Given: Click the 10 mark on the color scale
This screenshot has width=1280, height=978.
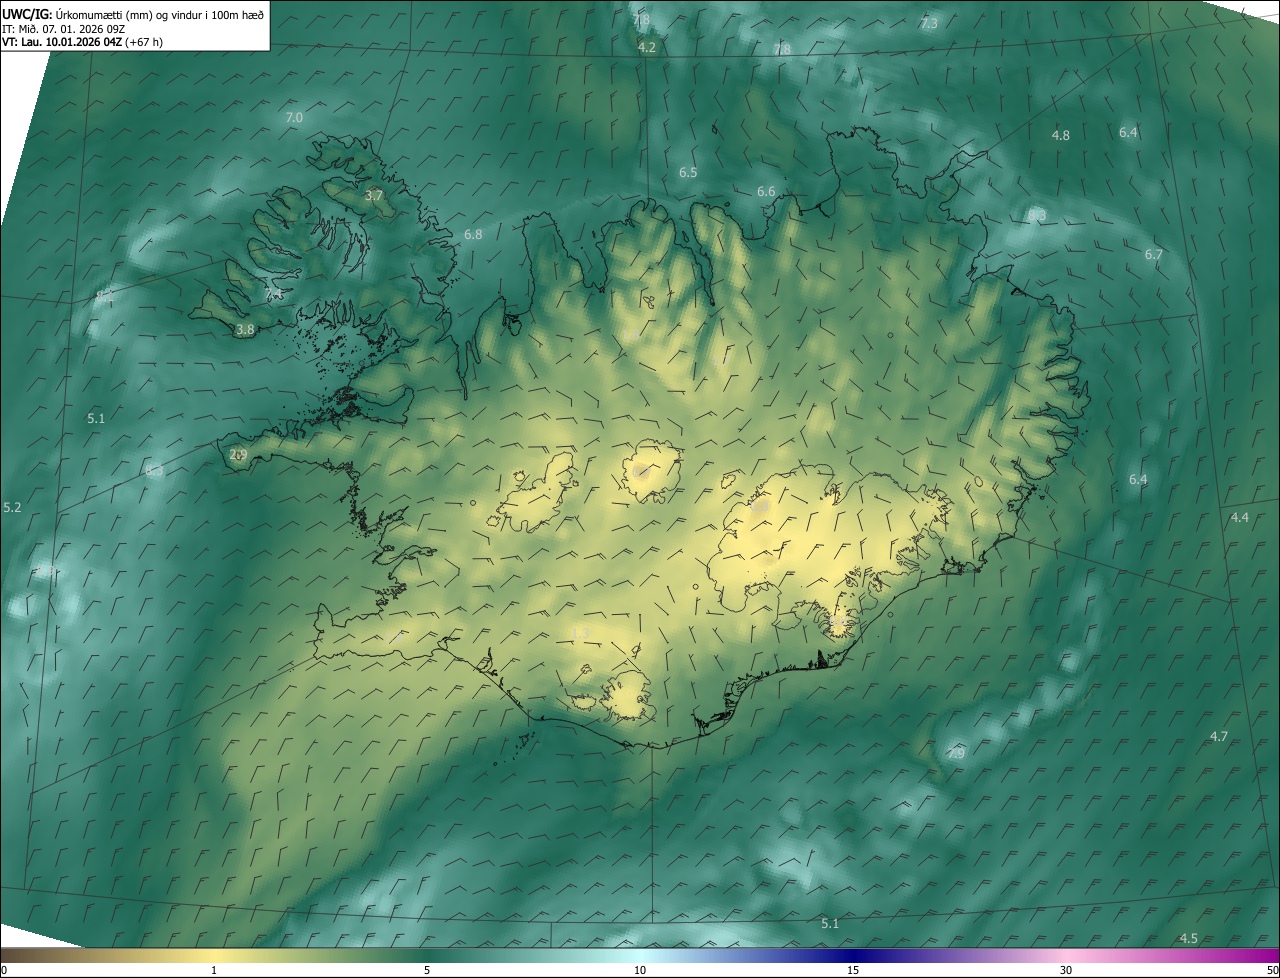Looking at the screenshot, I should click(640, 970).
